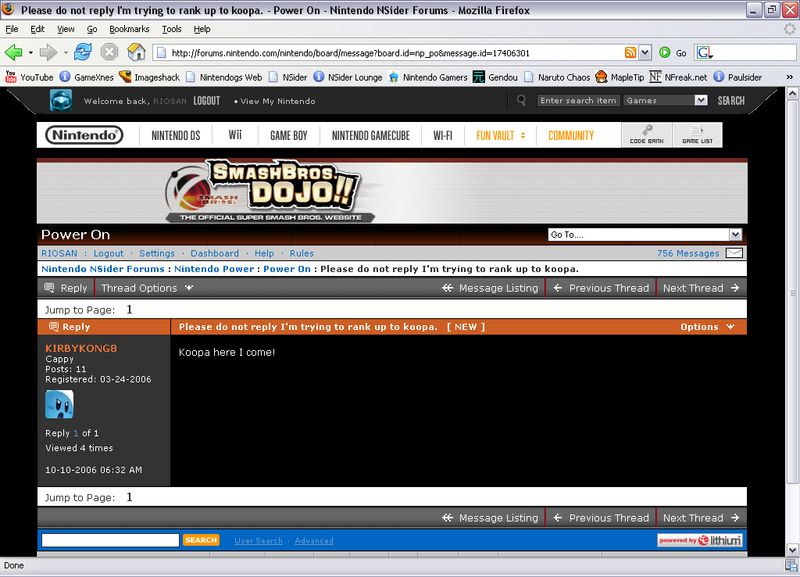Open the KIRBYKONG8 profile link
The height and width of the screenshot is (577, 800).
[x=81, y=348]
